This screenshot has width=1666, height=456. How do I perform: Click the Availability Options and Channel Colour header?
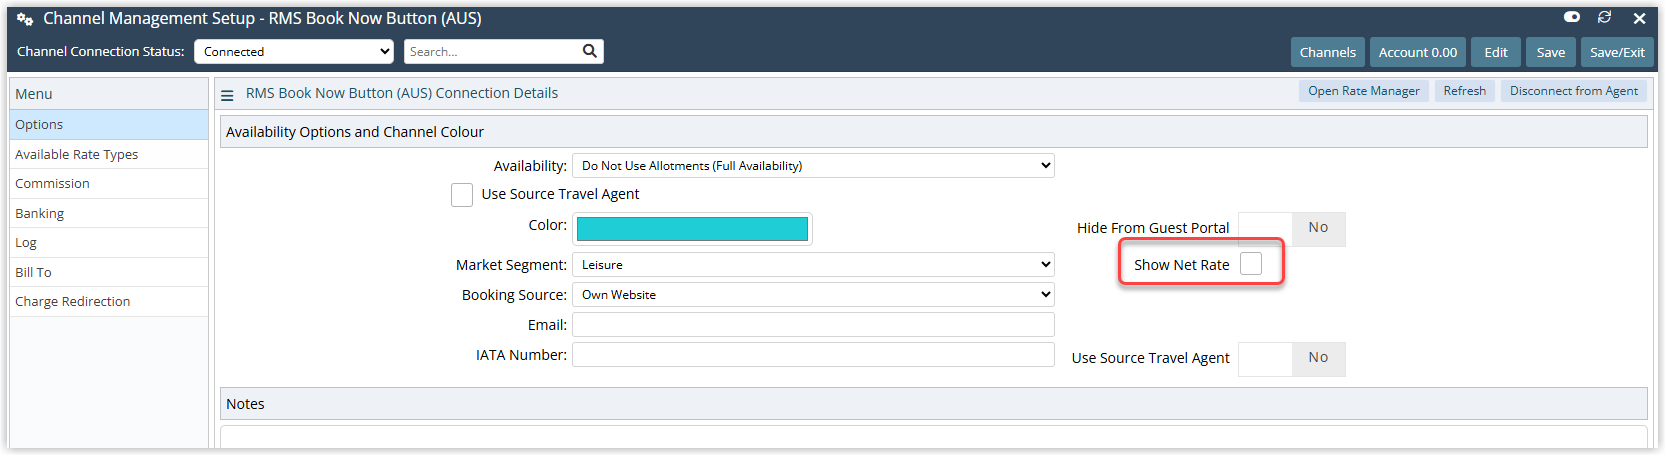coord(933,132)
